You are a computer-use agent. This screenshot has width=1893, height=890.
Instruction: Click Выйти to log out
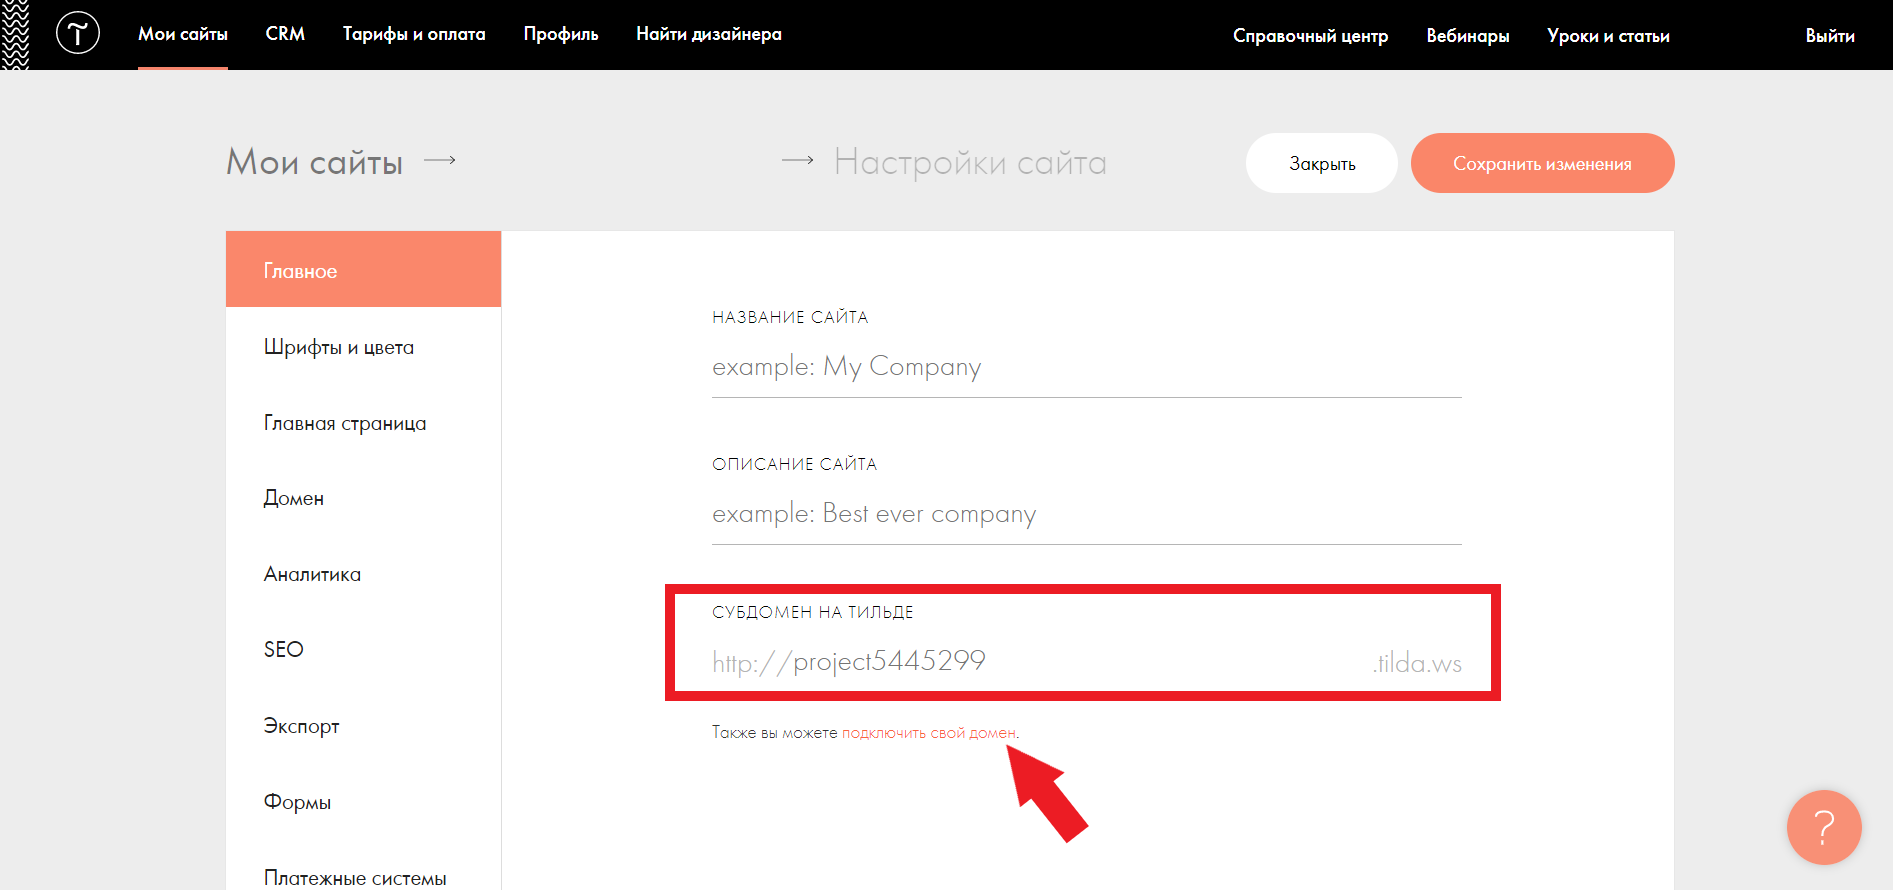click(1830, 36)
